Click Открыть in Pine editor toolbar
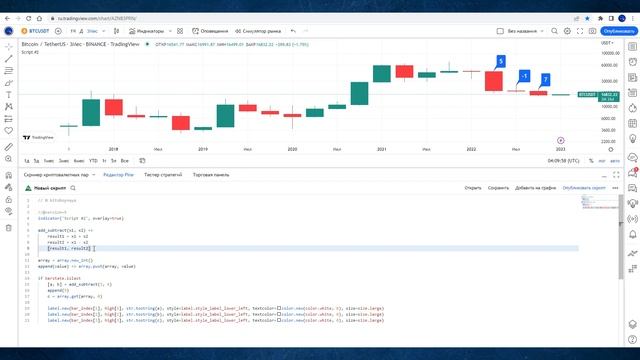The height and width of the screenshot is (360, 640). [473, 188]
